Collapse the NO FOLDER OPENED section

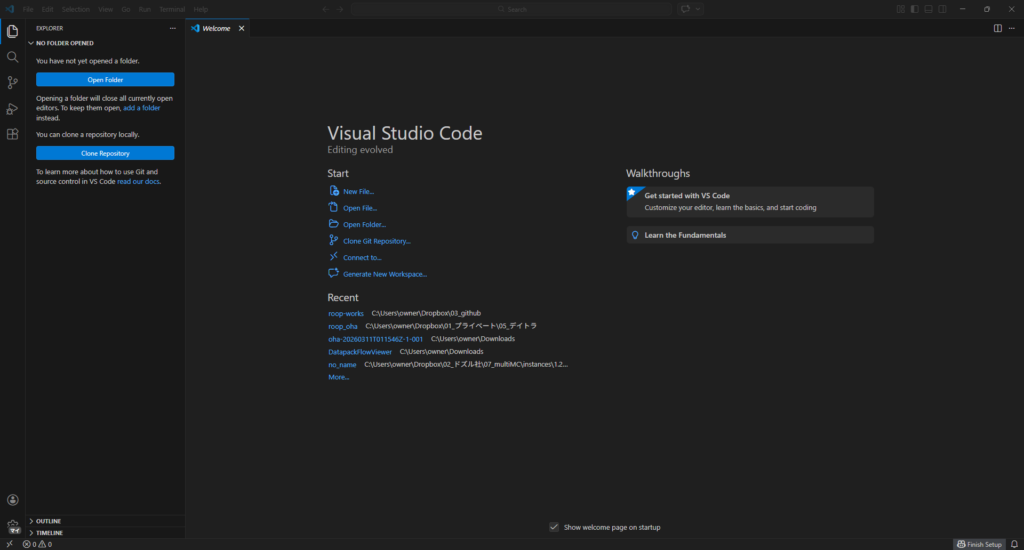[x=65, y=43]
